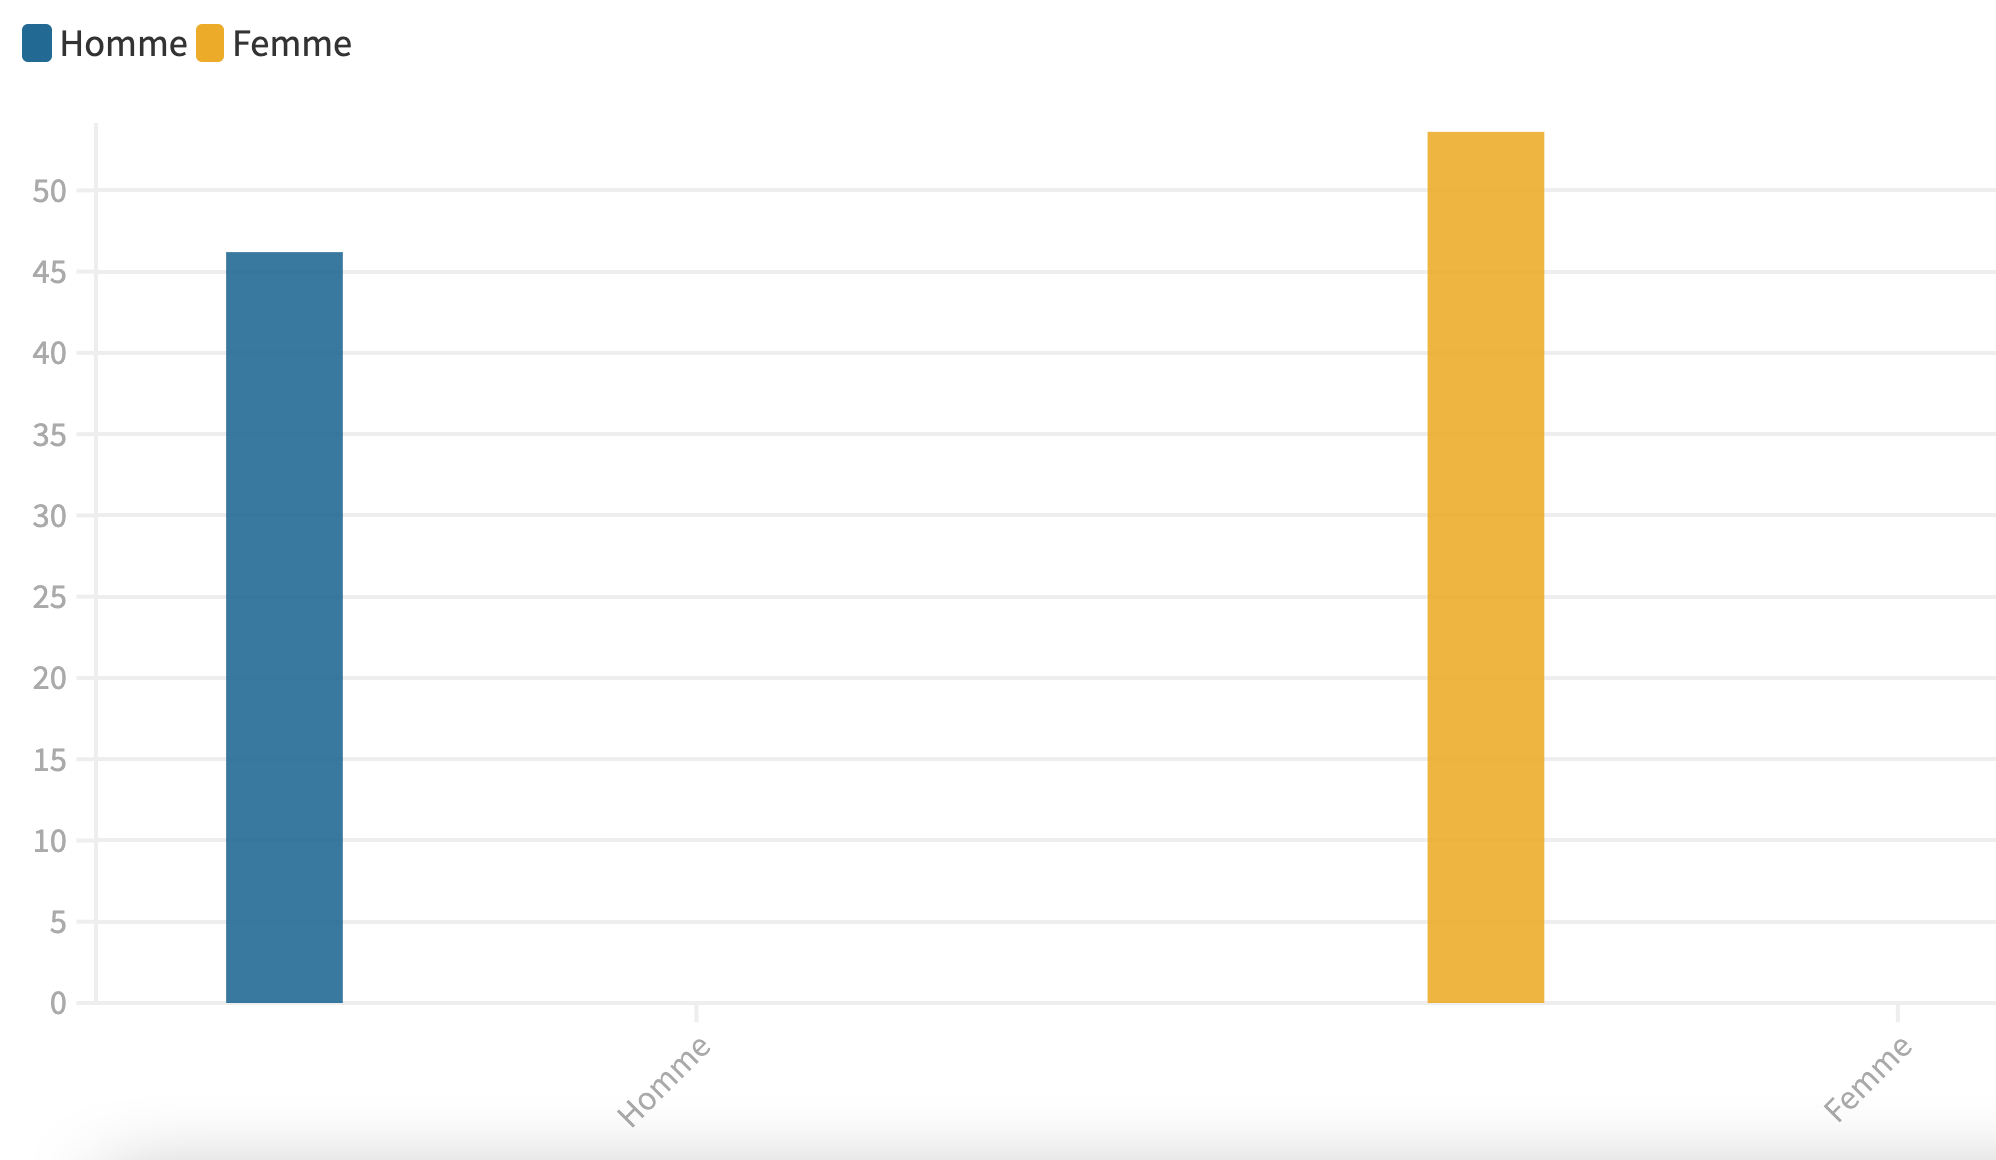Screen dimensions: 1996x1160
Task: Click the 45 y-axis tick label
Action: 49,272
